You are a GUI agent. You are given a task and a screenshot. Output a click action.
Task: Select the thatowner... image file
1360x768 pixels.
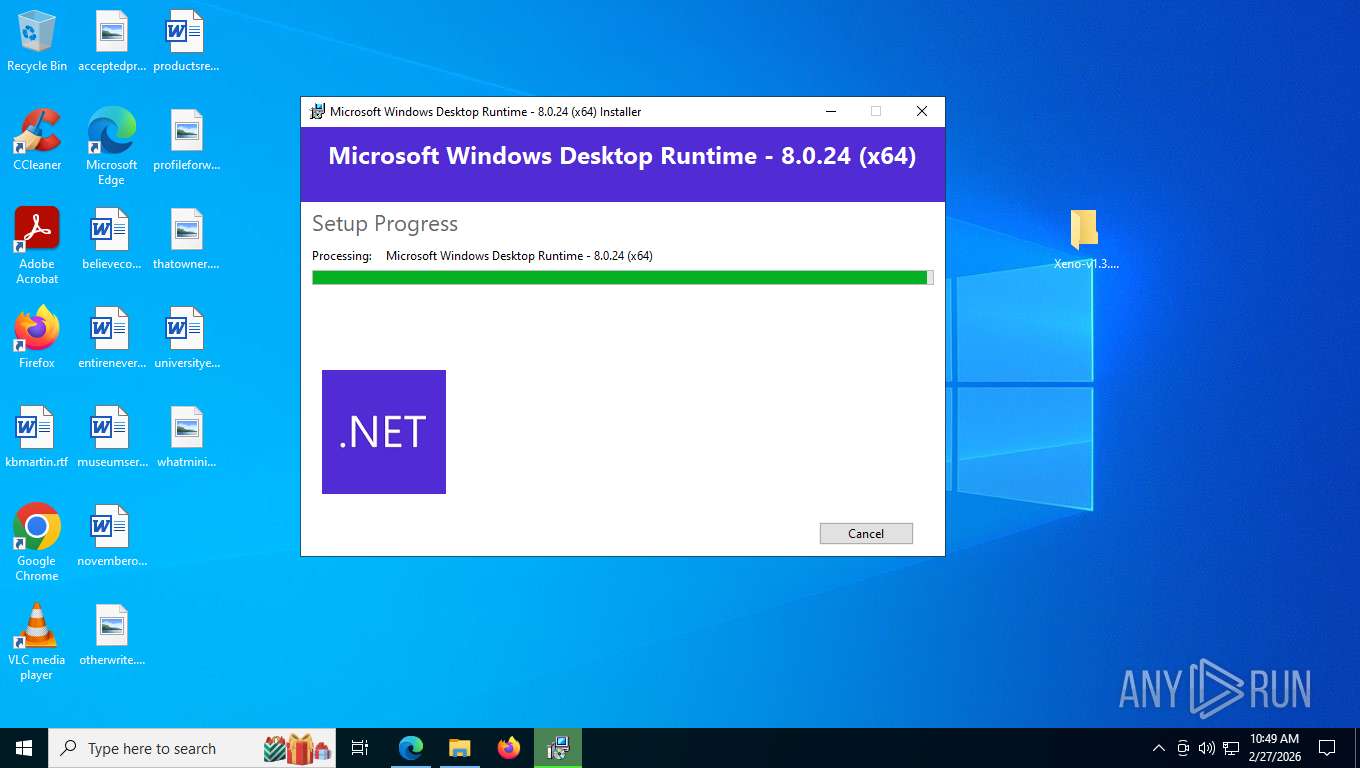[x=186, y=240]
